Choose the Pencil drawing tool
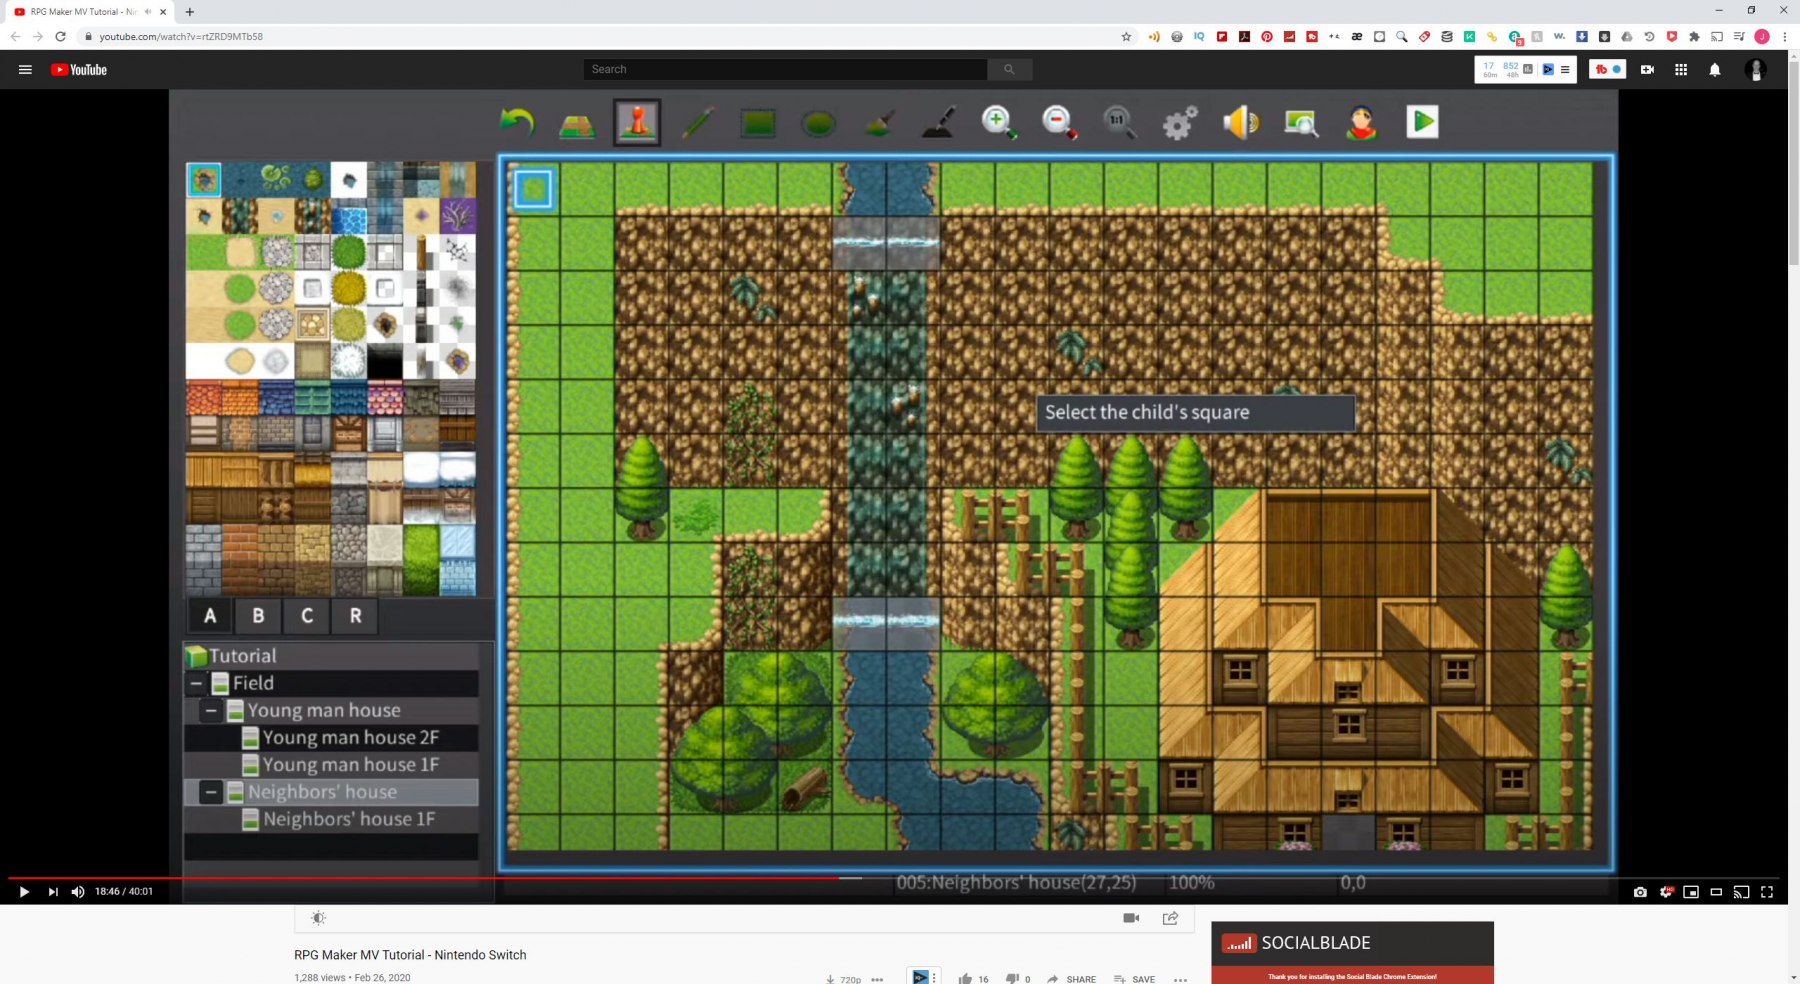Viewport: 1800px width, 984px height. 698,123
